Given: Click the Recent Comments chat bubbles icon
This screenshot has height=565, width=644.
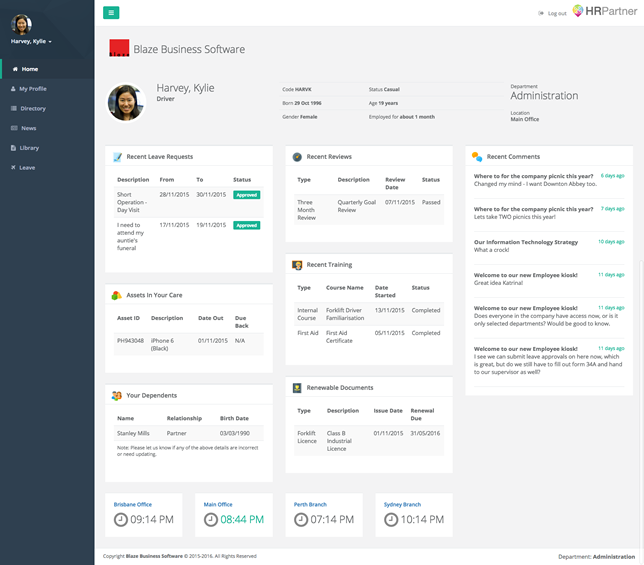Looking at the screenshot, I should pyautogui.click(x=477, y=156).
